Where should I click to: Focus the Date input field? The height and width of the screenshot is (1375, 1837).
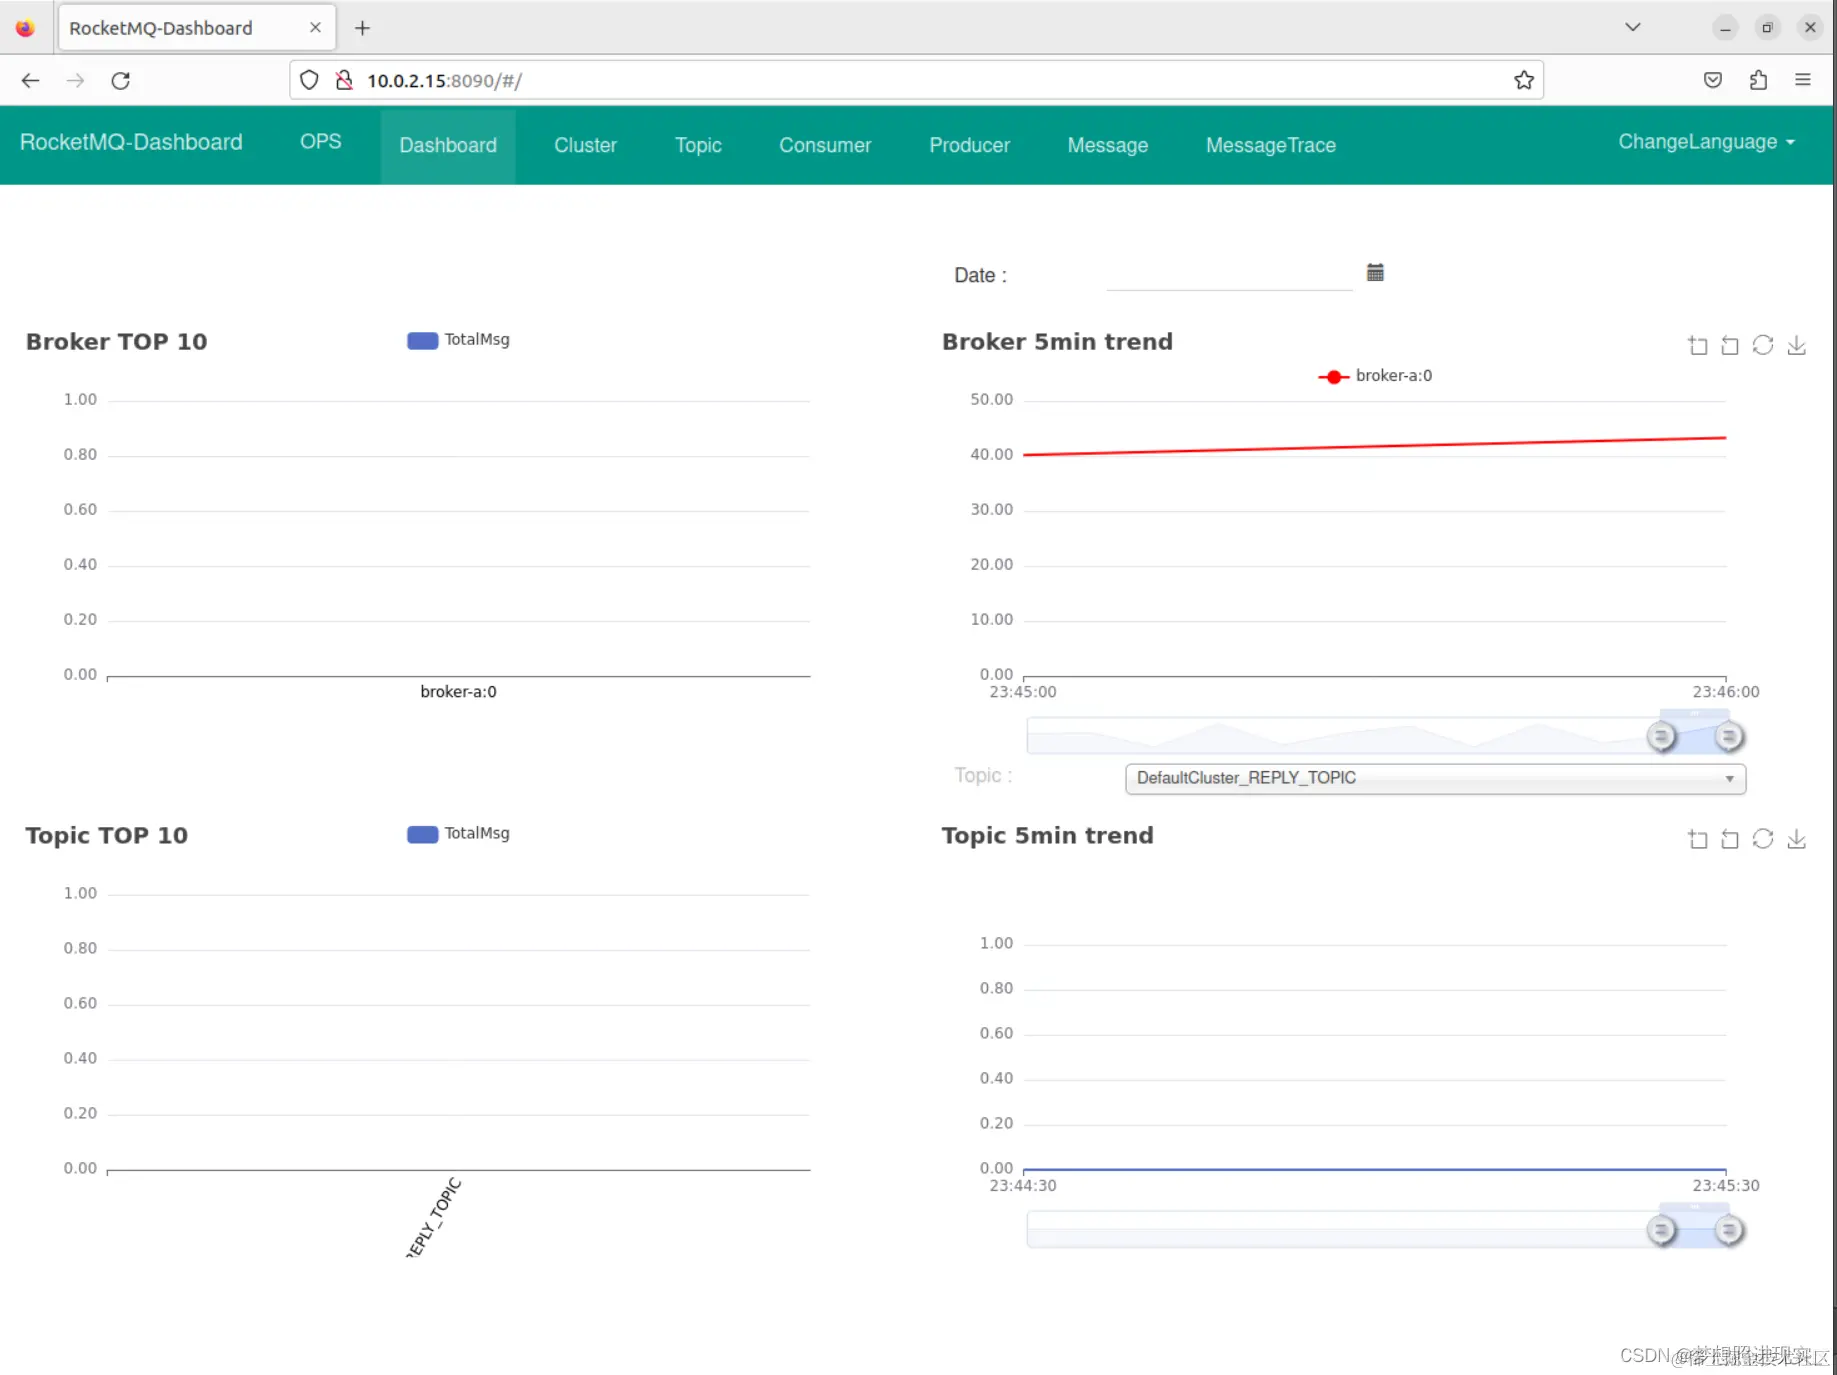pyautogui.click(x=1229, y=275)
